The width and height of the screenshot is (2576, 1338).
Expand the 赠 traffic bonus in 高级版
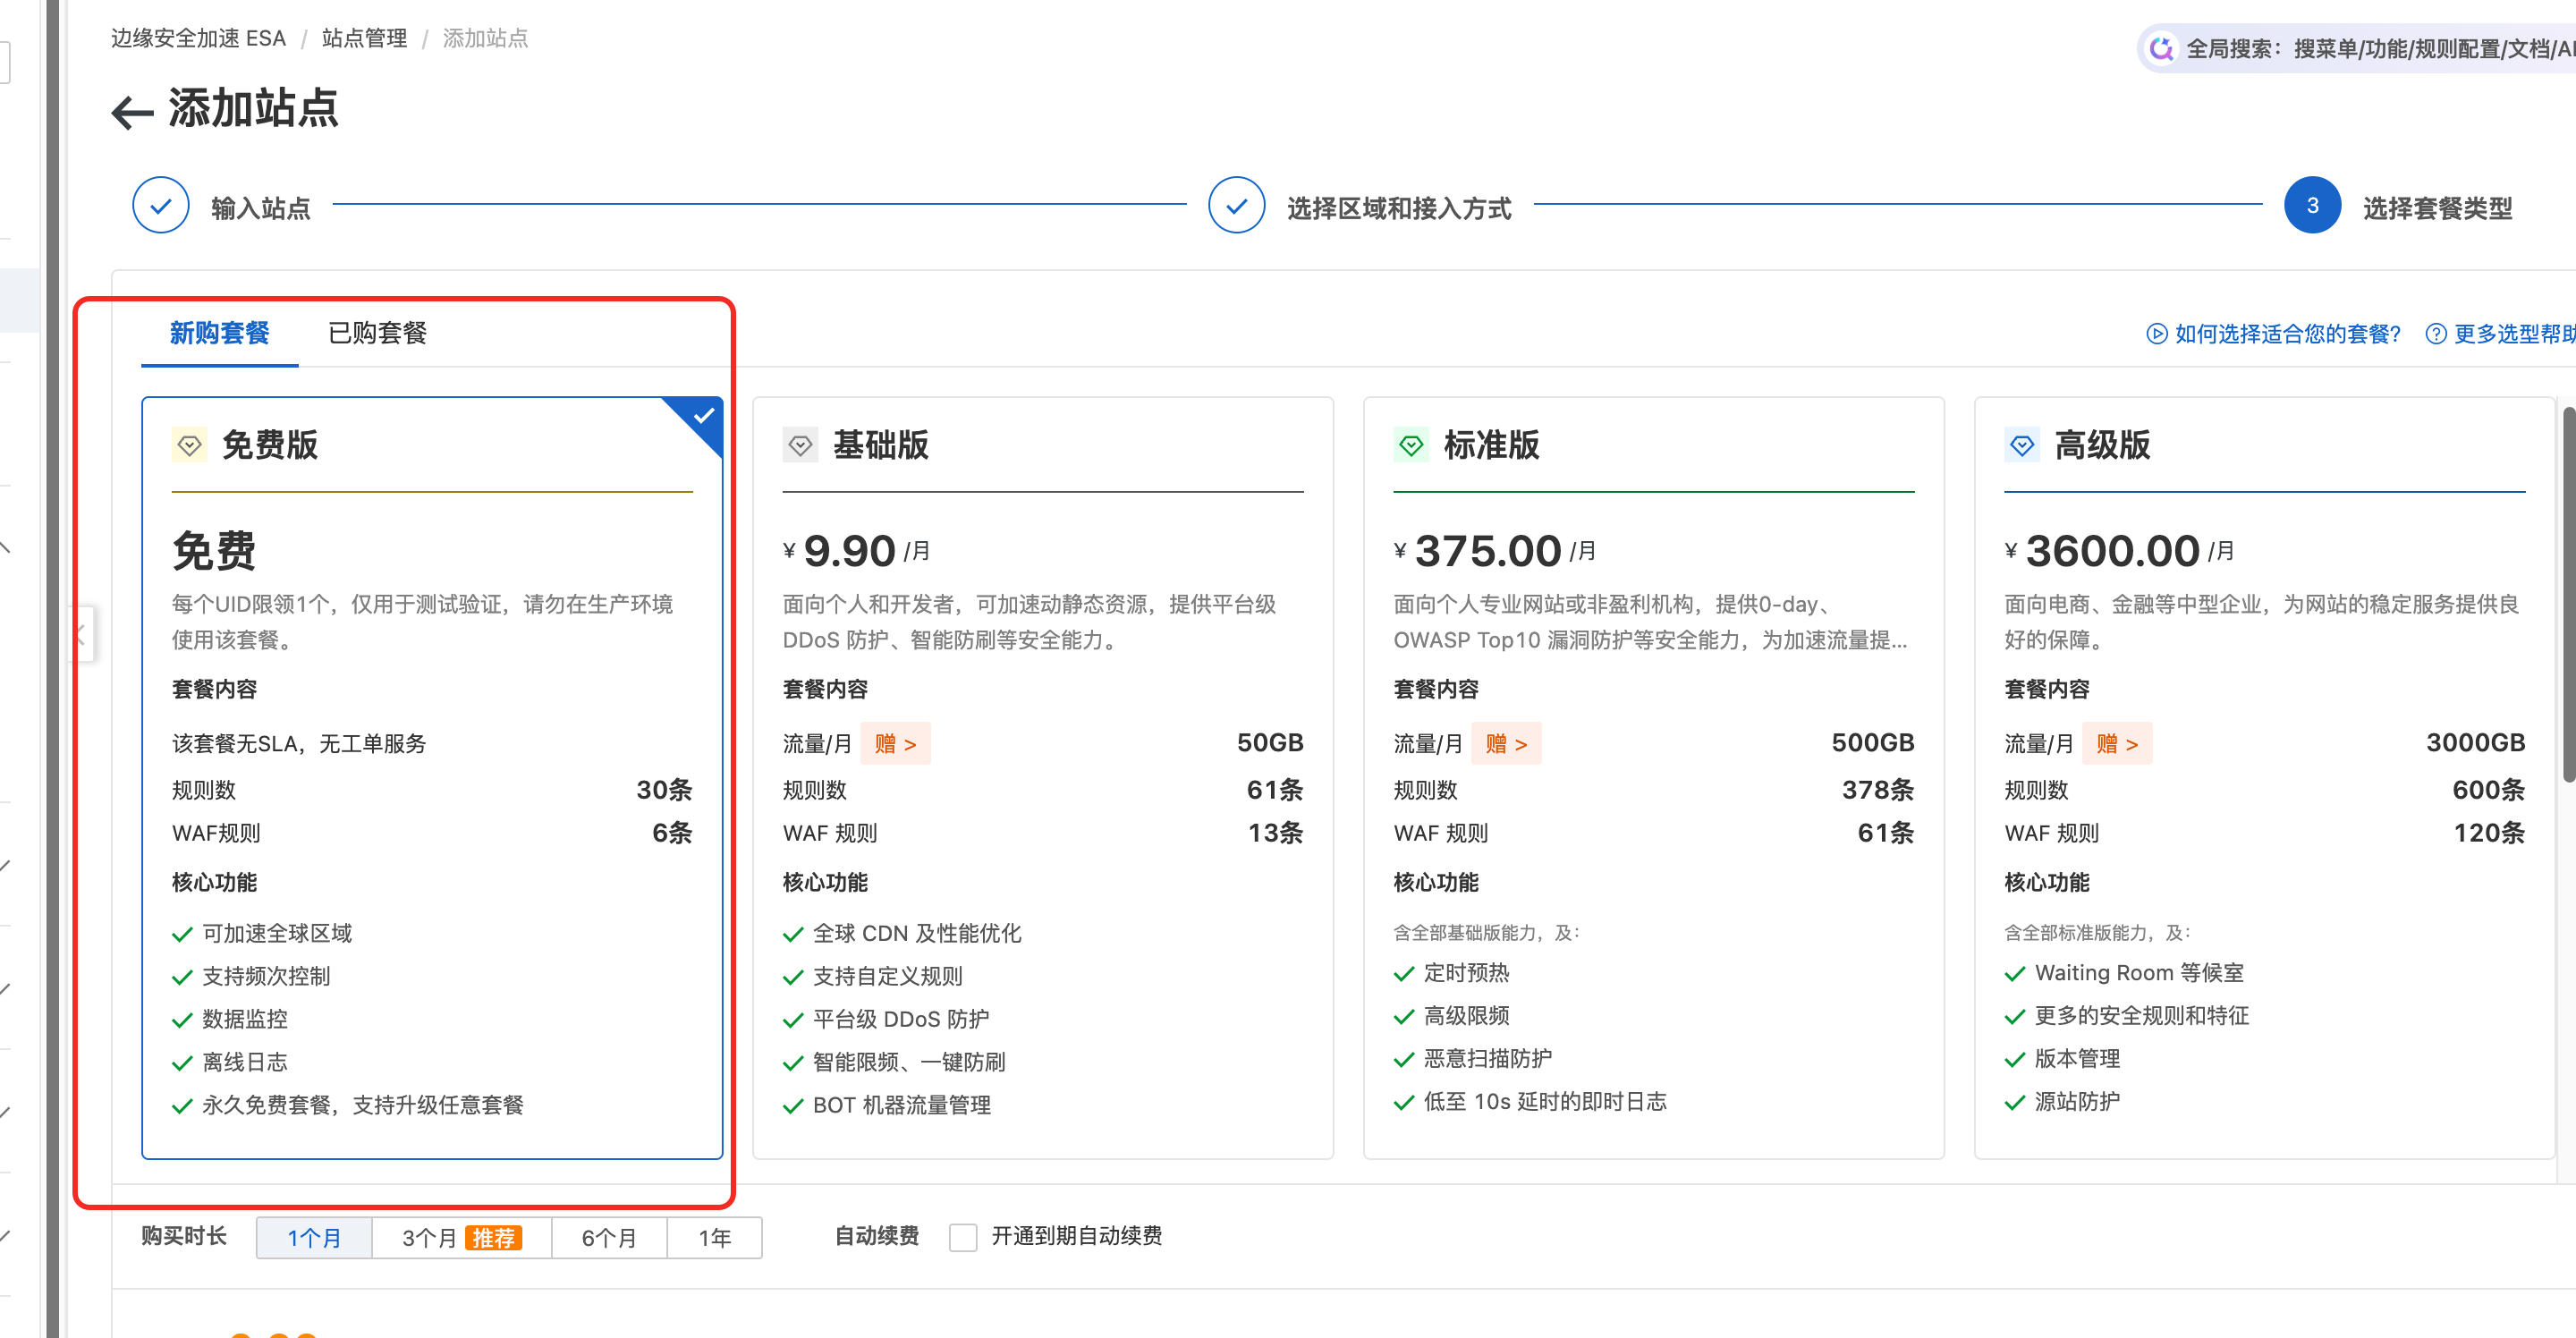[2117, 744]
